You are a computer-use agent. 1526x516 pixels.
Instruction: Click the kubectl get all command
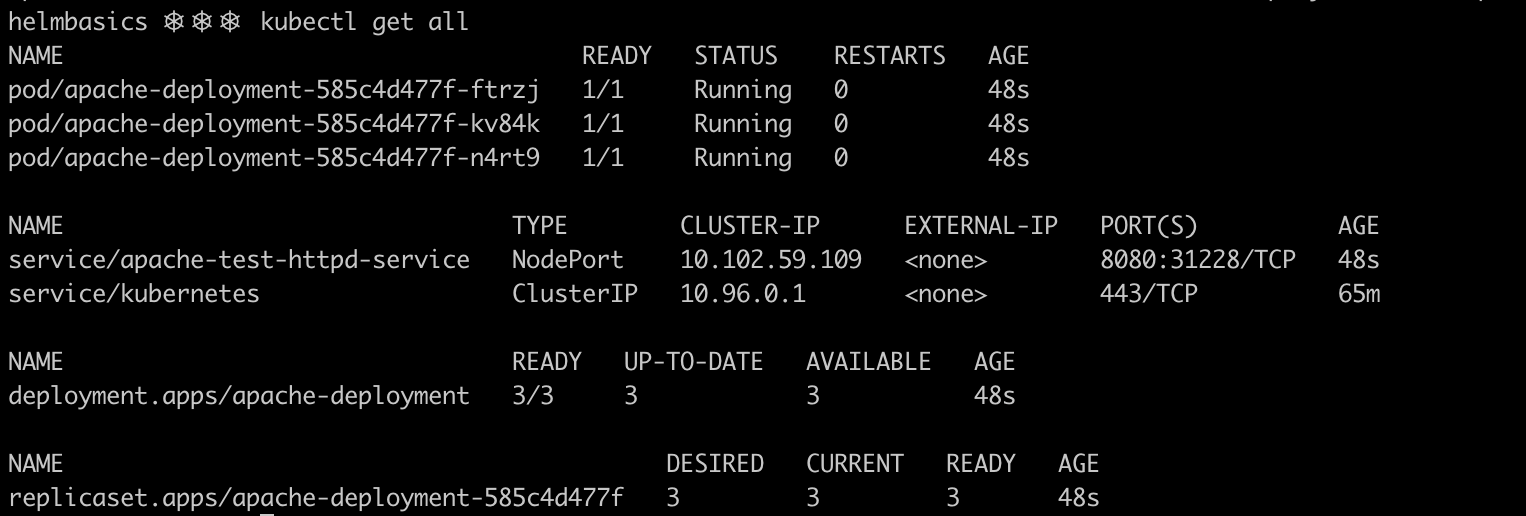pos(365,22)
